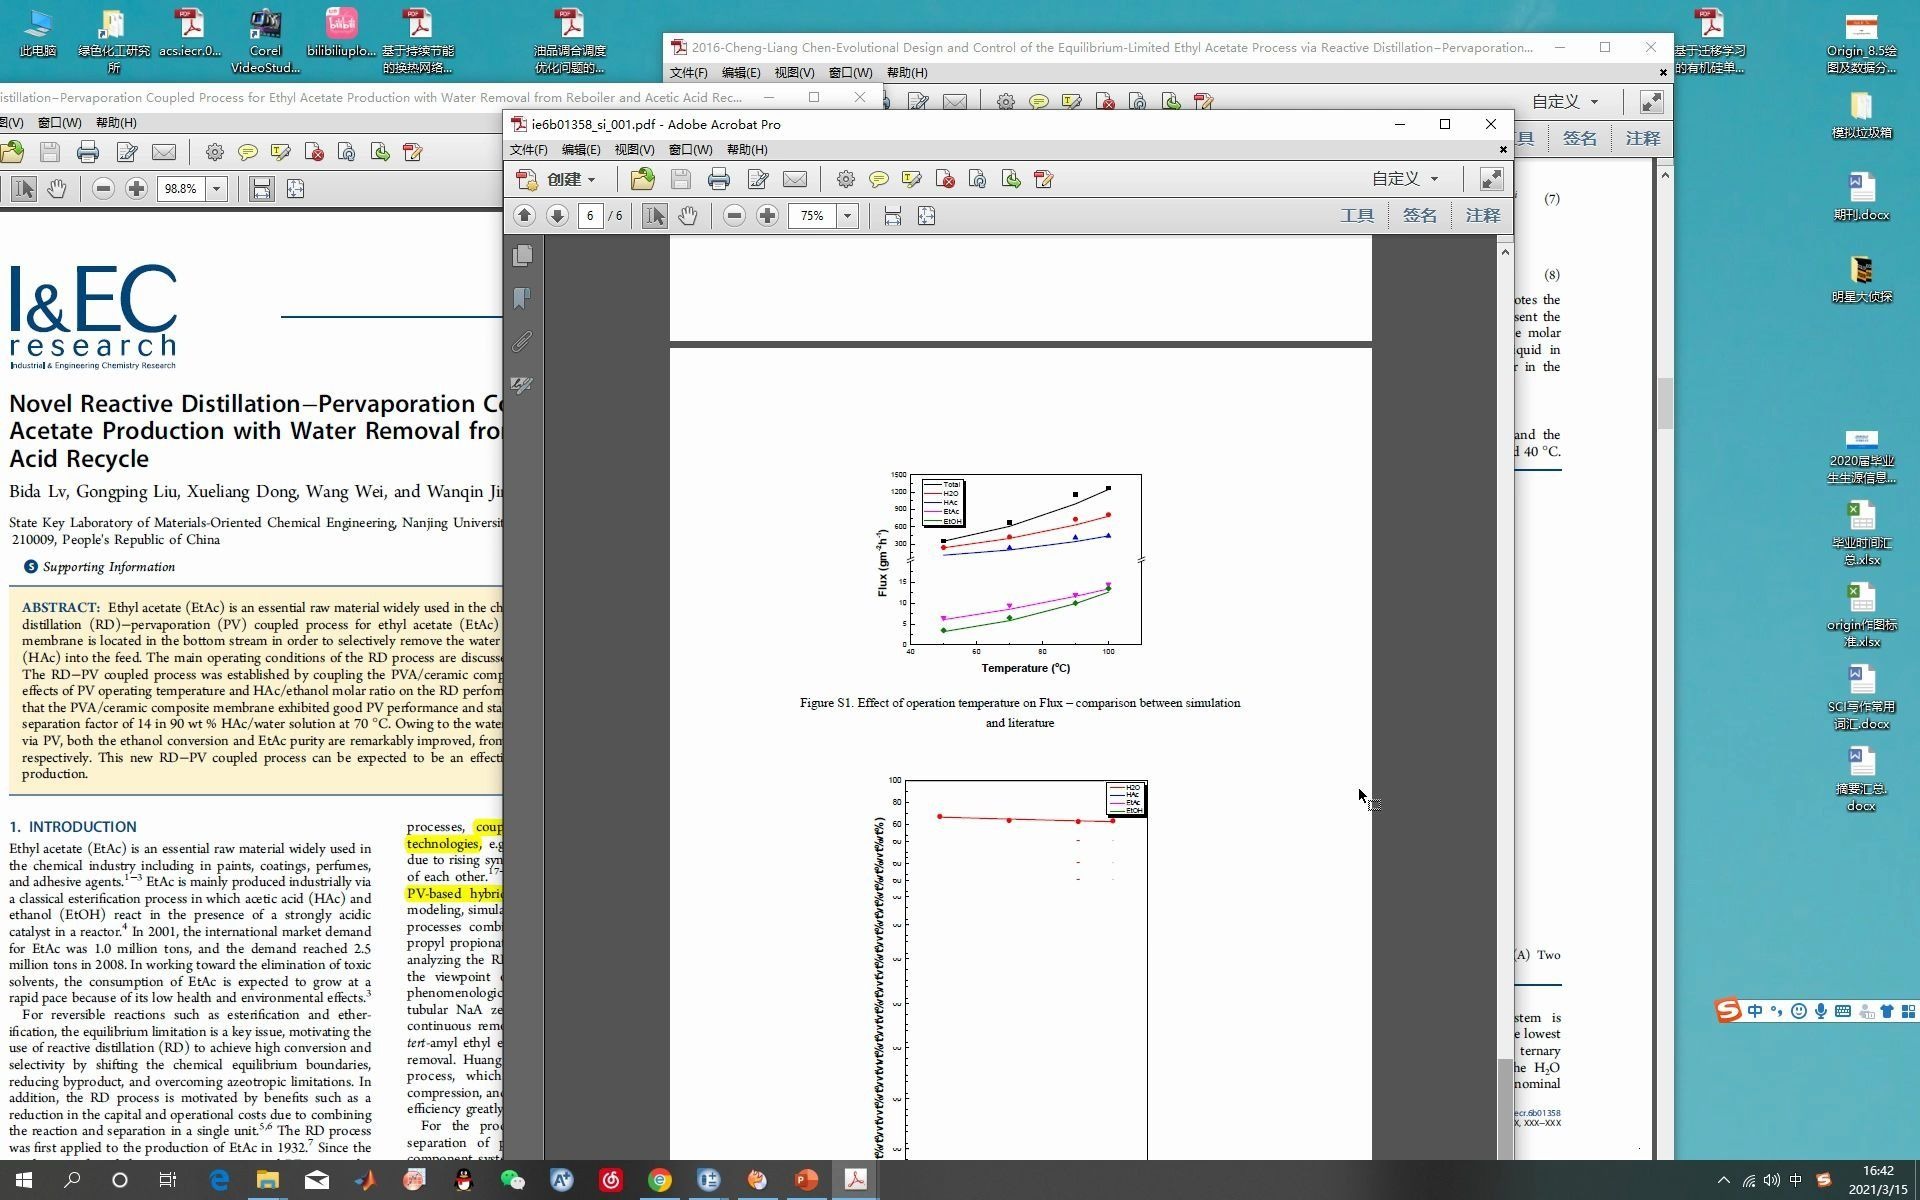Viewport: 1920px width, 1200px height.
Task: Show the bookmarks panel in the left sidebar
Action: coord(522,299)
